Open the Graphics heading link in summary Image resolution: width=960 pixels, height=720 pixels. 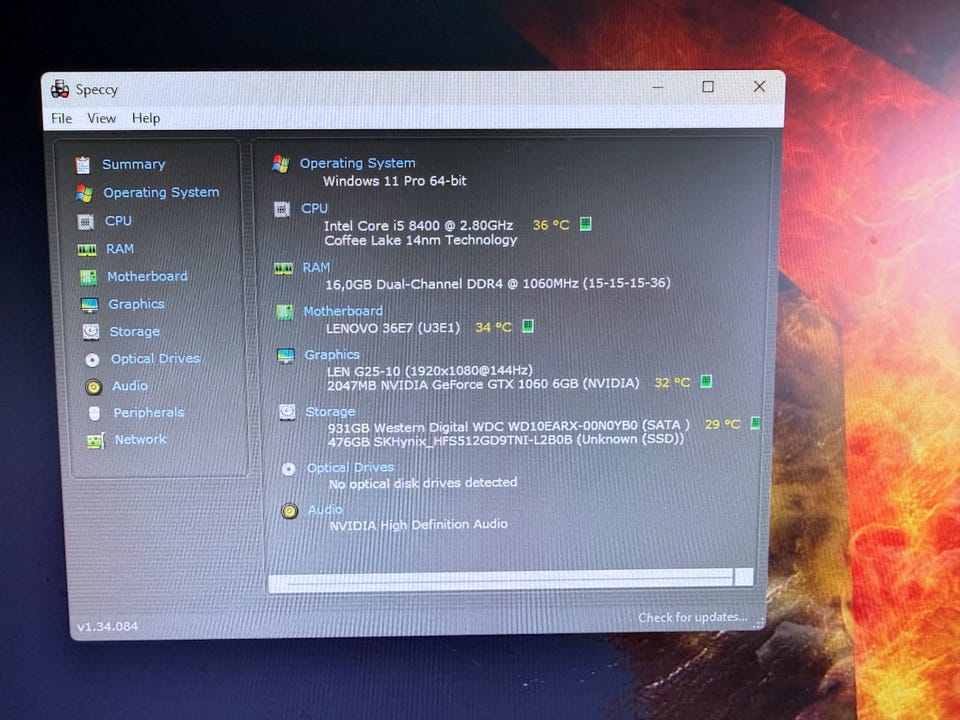pos(332,354)
